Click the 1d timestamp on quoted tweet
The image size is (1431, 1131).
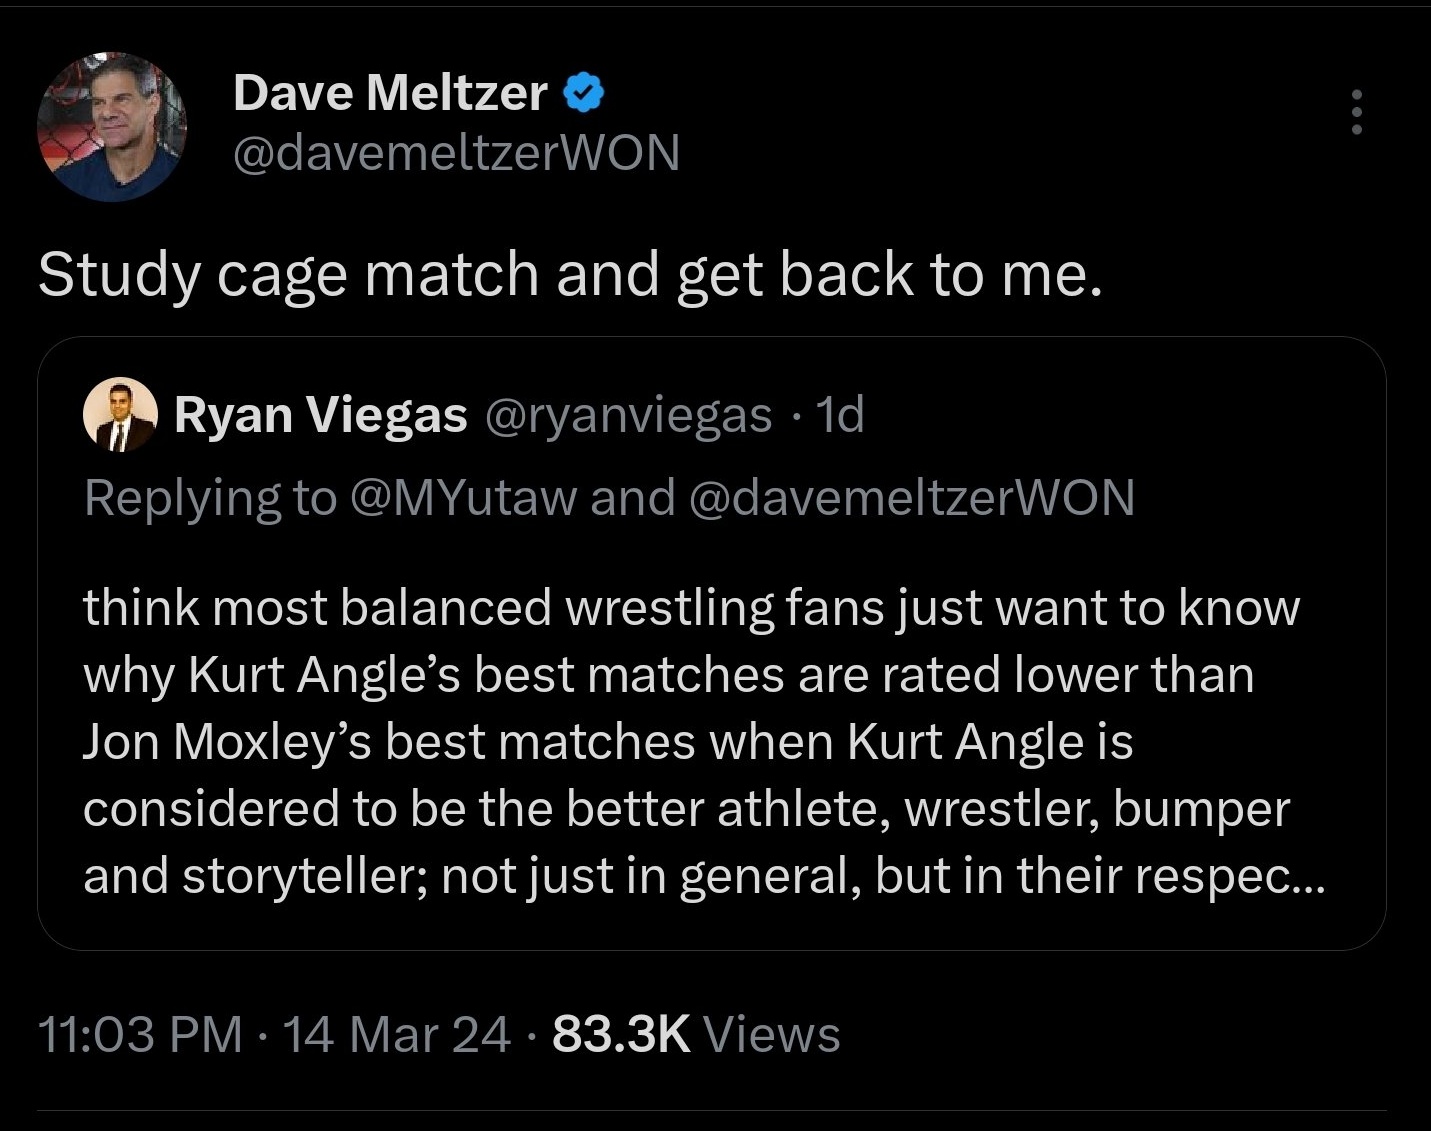pos(839,415)
